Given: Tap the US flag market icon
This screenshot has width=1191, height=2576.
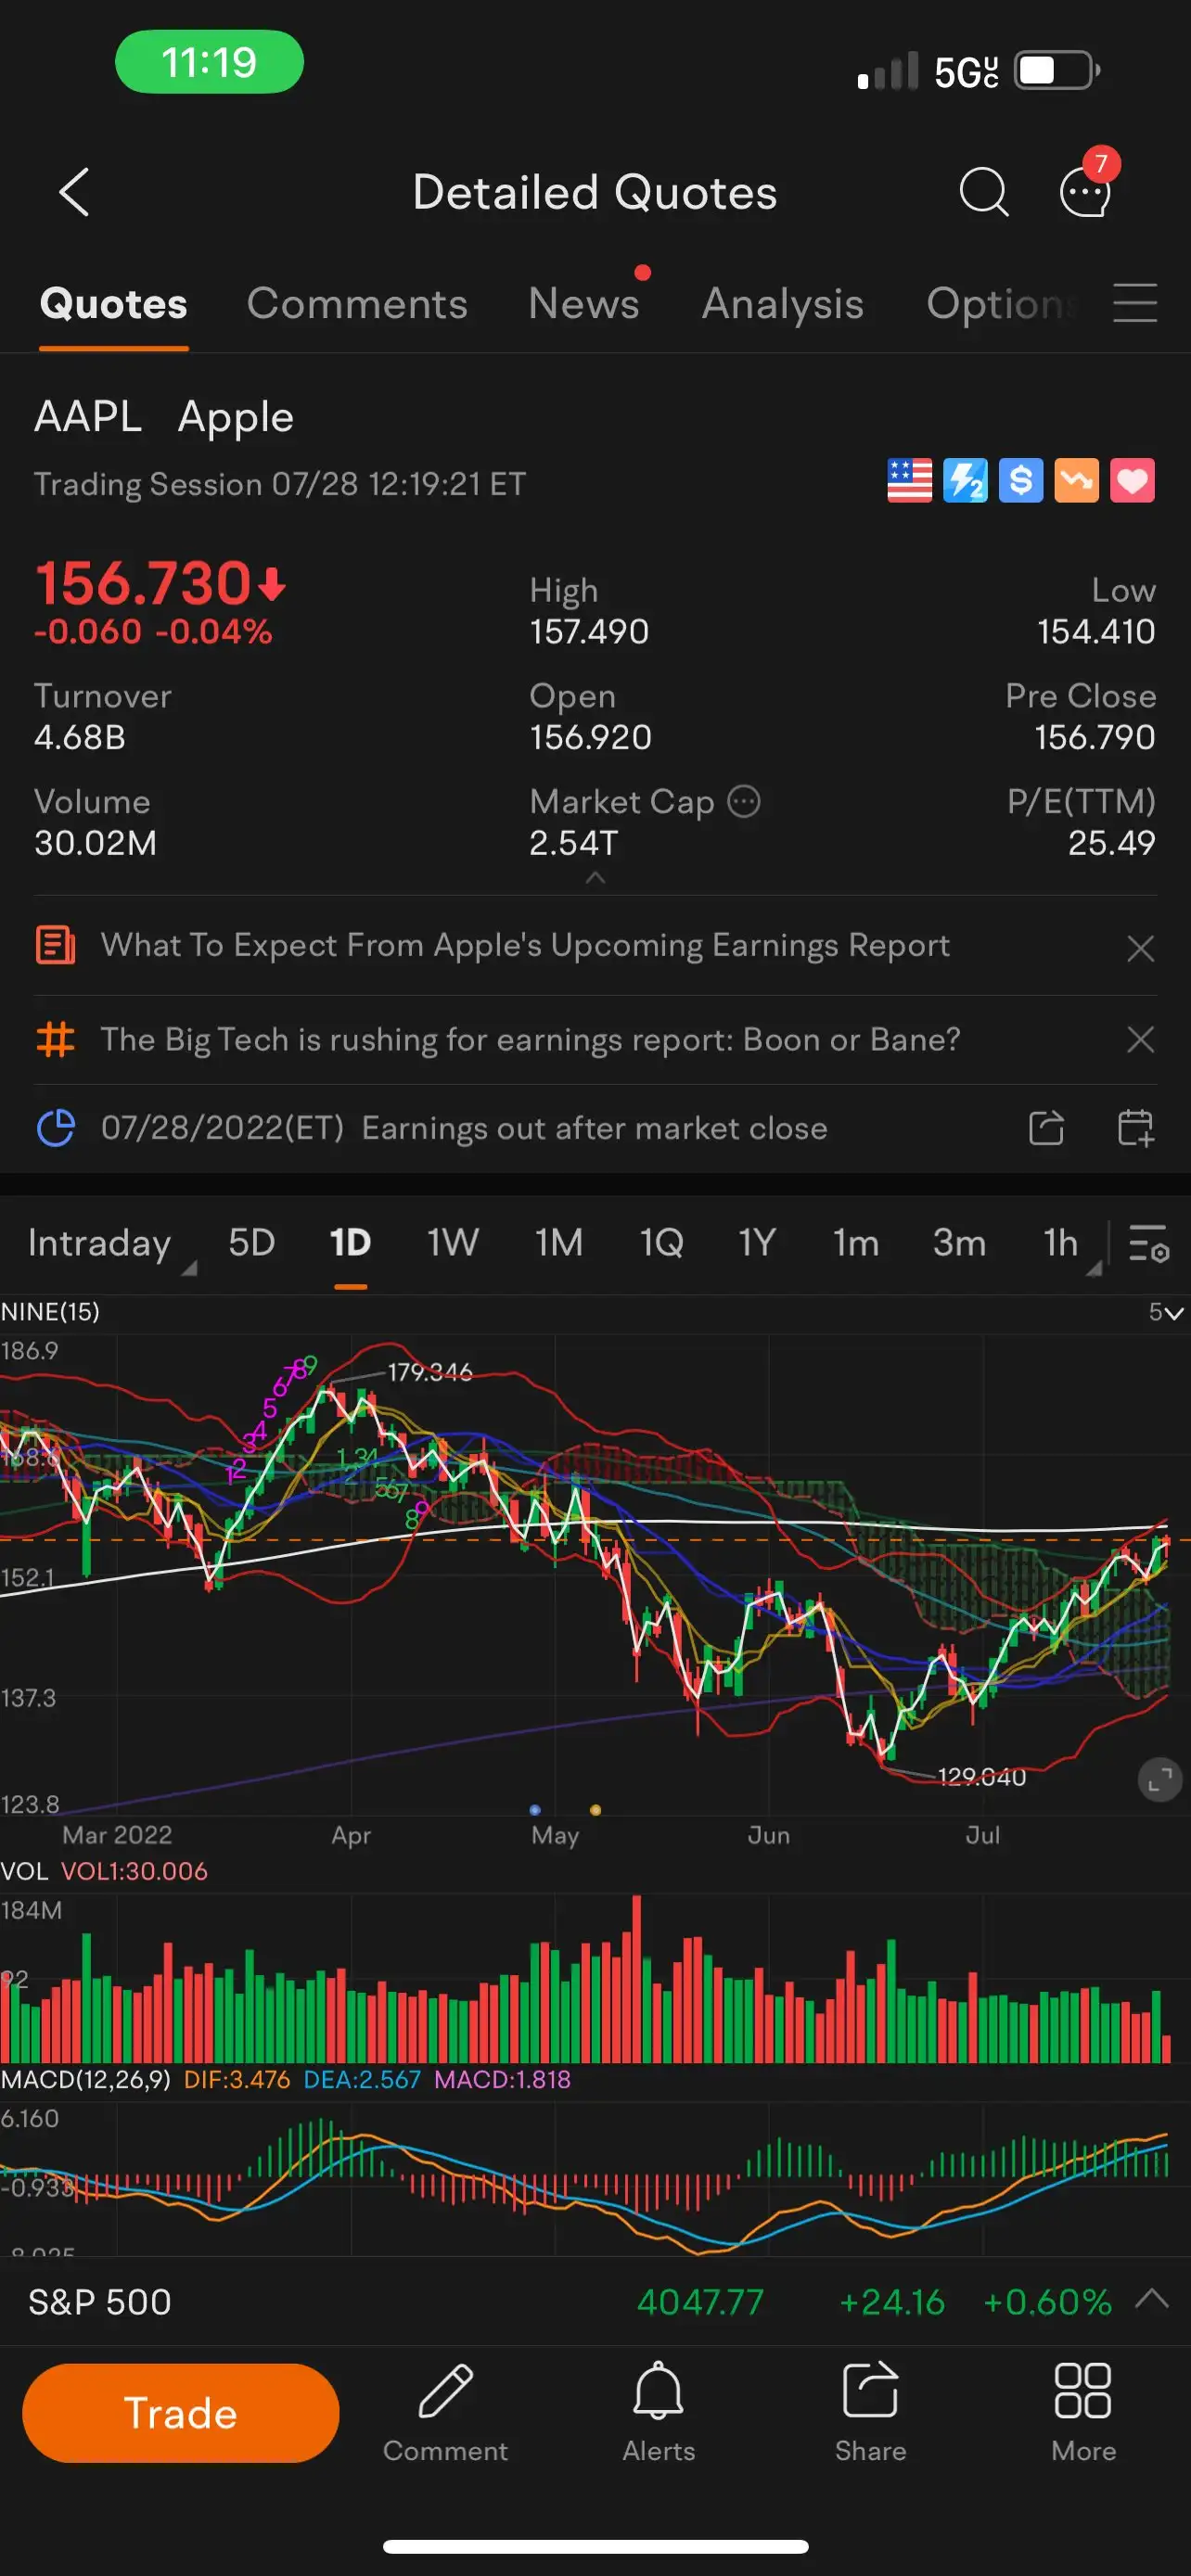Looking at the screenshot, I should [909, 481].
